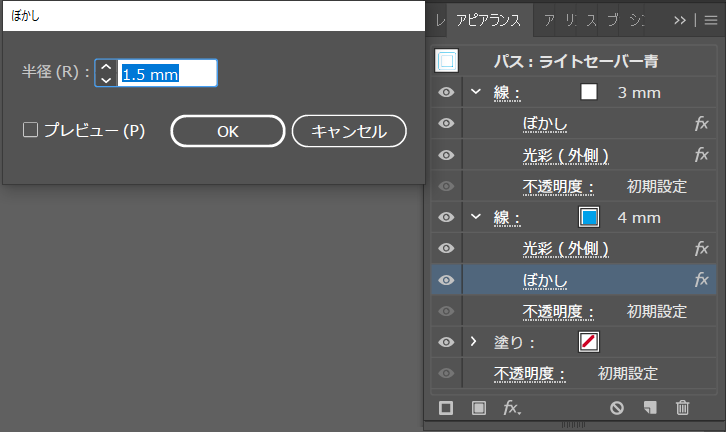Viewport: 726px width, 432px height.
Task: Click fx icon on 光彩(外側) of 3 mm stroke
Action: coord(701,155)
